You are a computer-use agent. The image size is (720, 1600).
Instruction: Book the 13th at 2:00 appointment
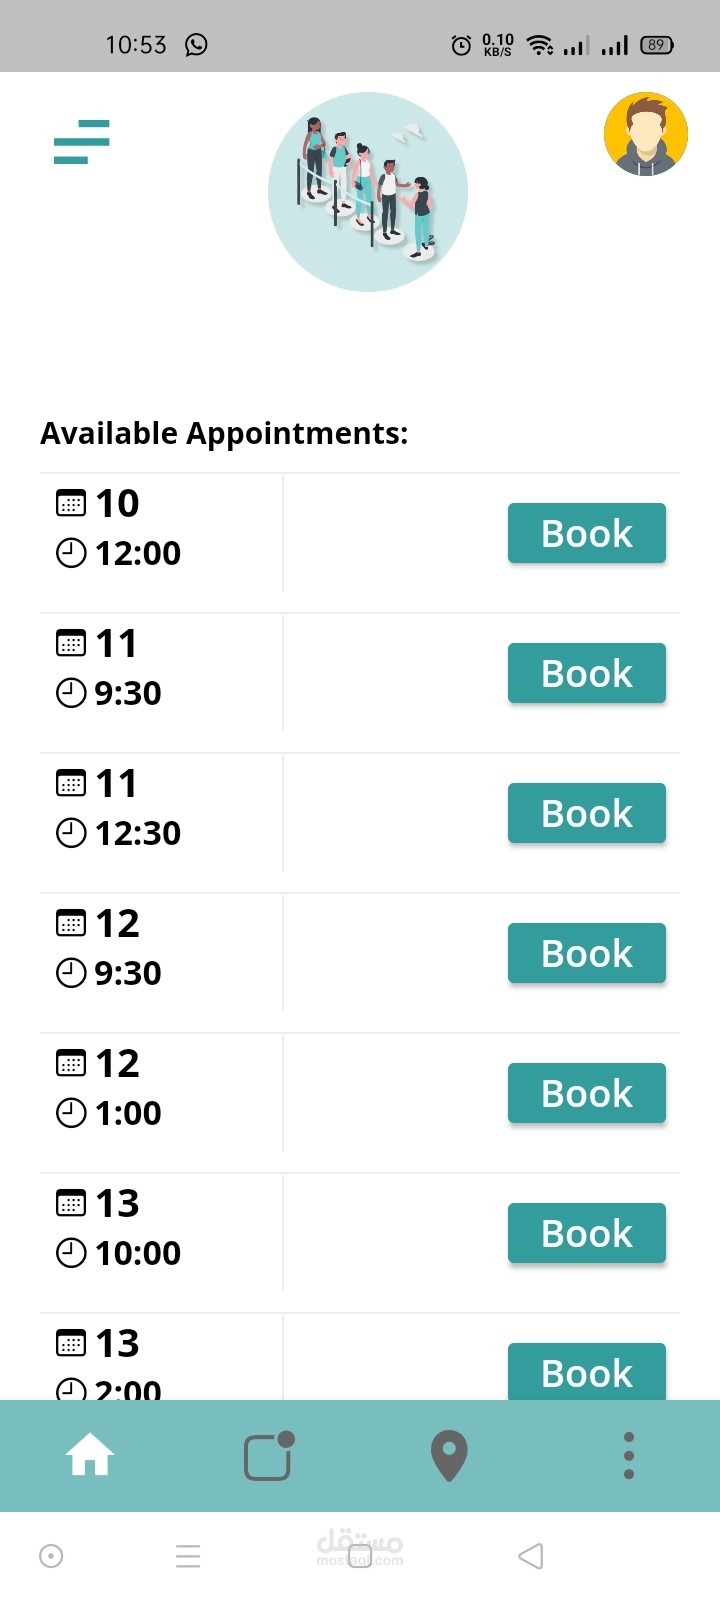tap(587, 1372)
